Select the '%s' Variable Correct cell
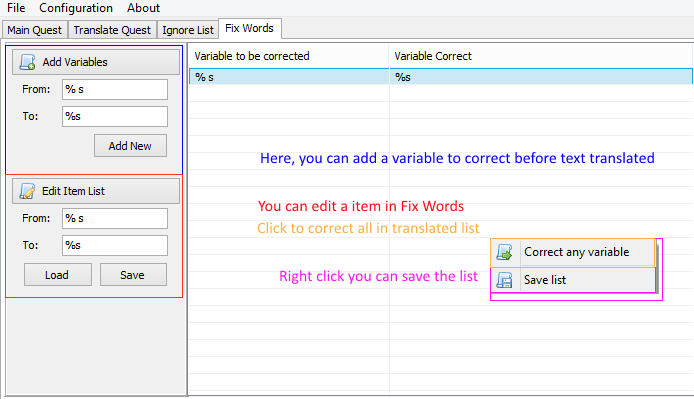Screen dimensions: 694x399 click(541, 77)
